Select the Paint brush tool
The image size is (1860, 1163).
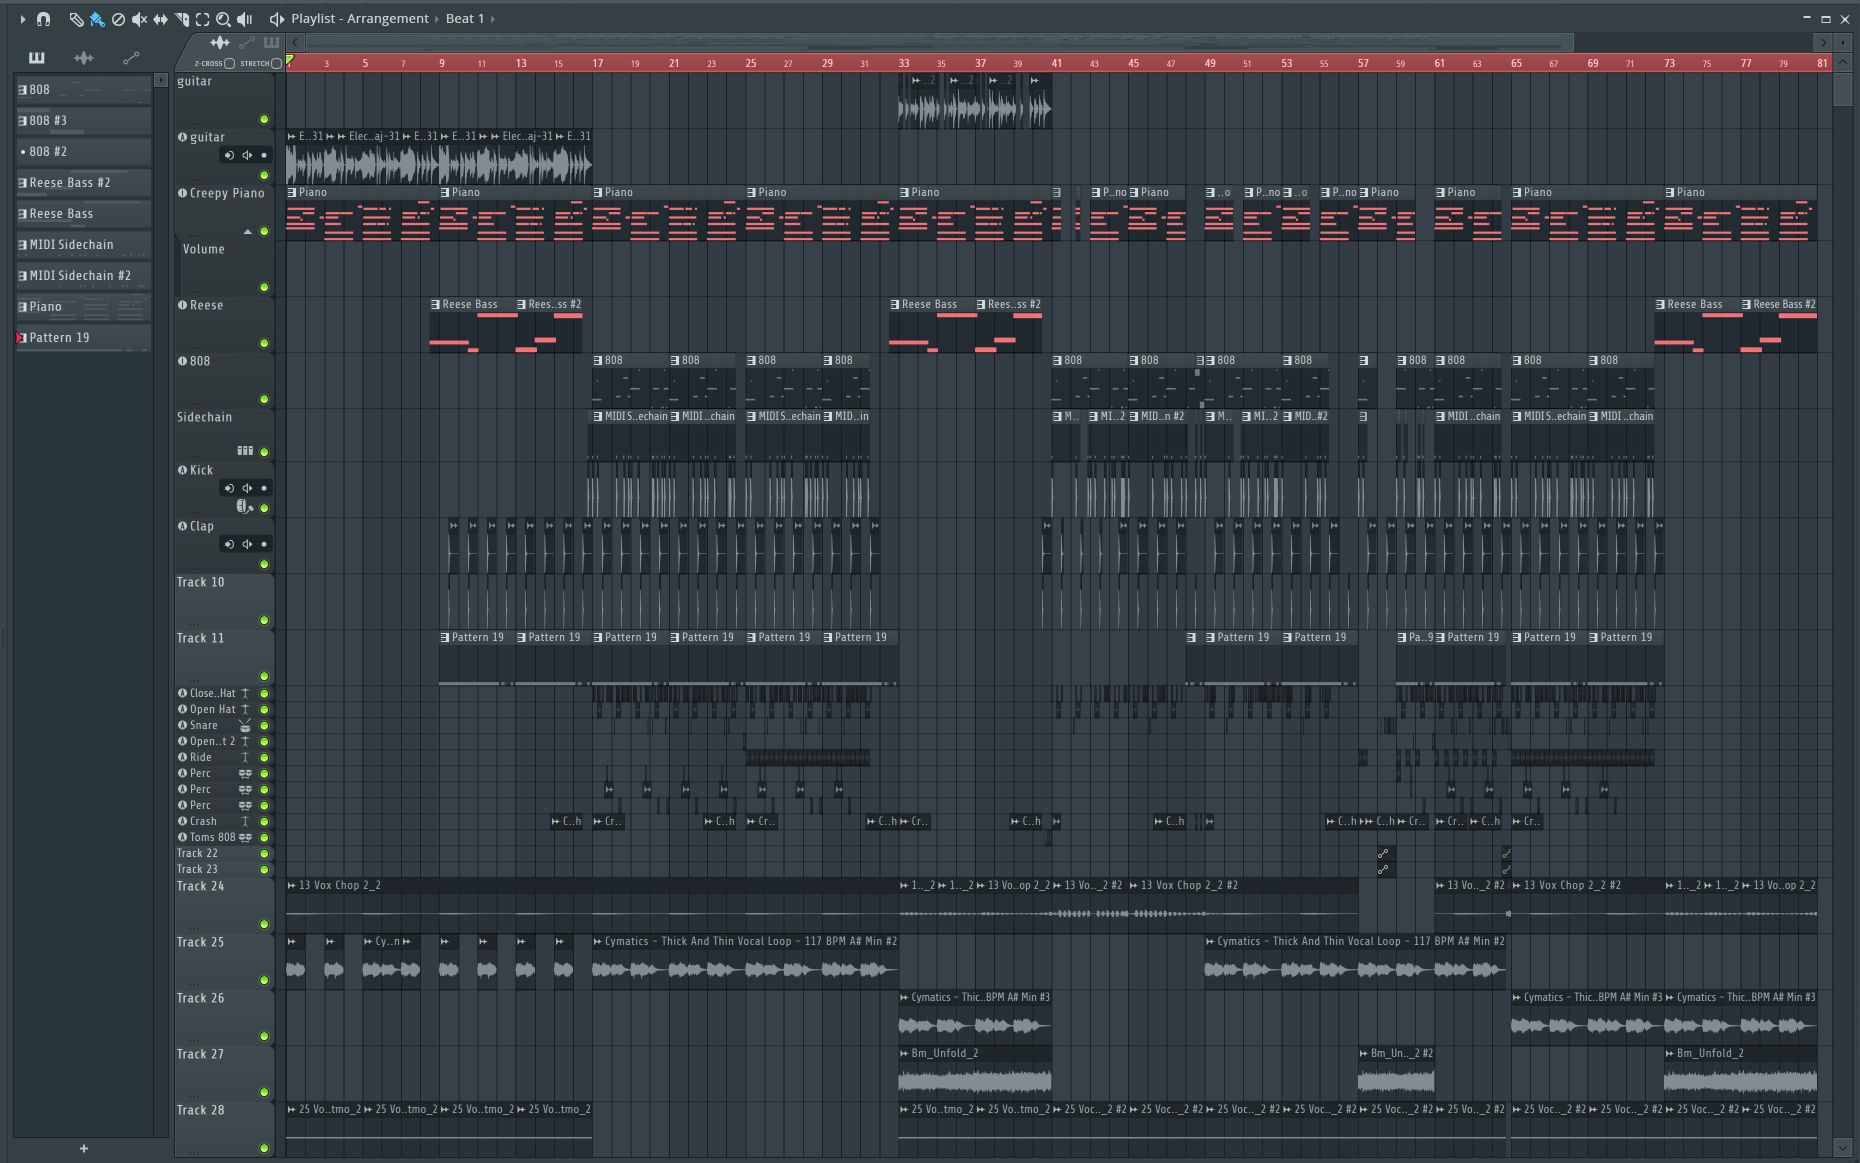[x=97, y=19]
